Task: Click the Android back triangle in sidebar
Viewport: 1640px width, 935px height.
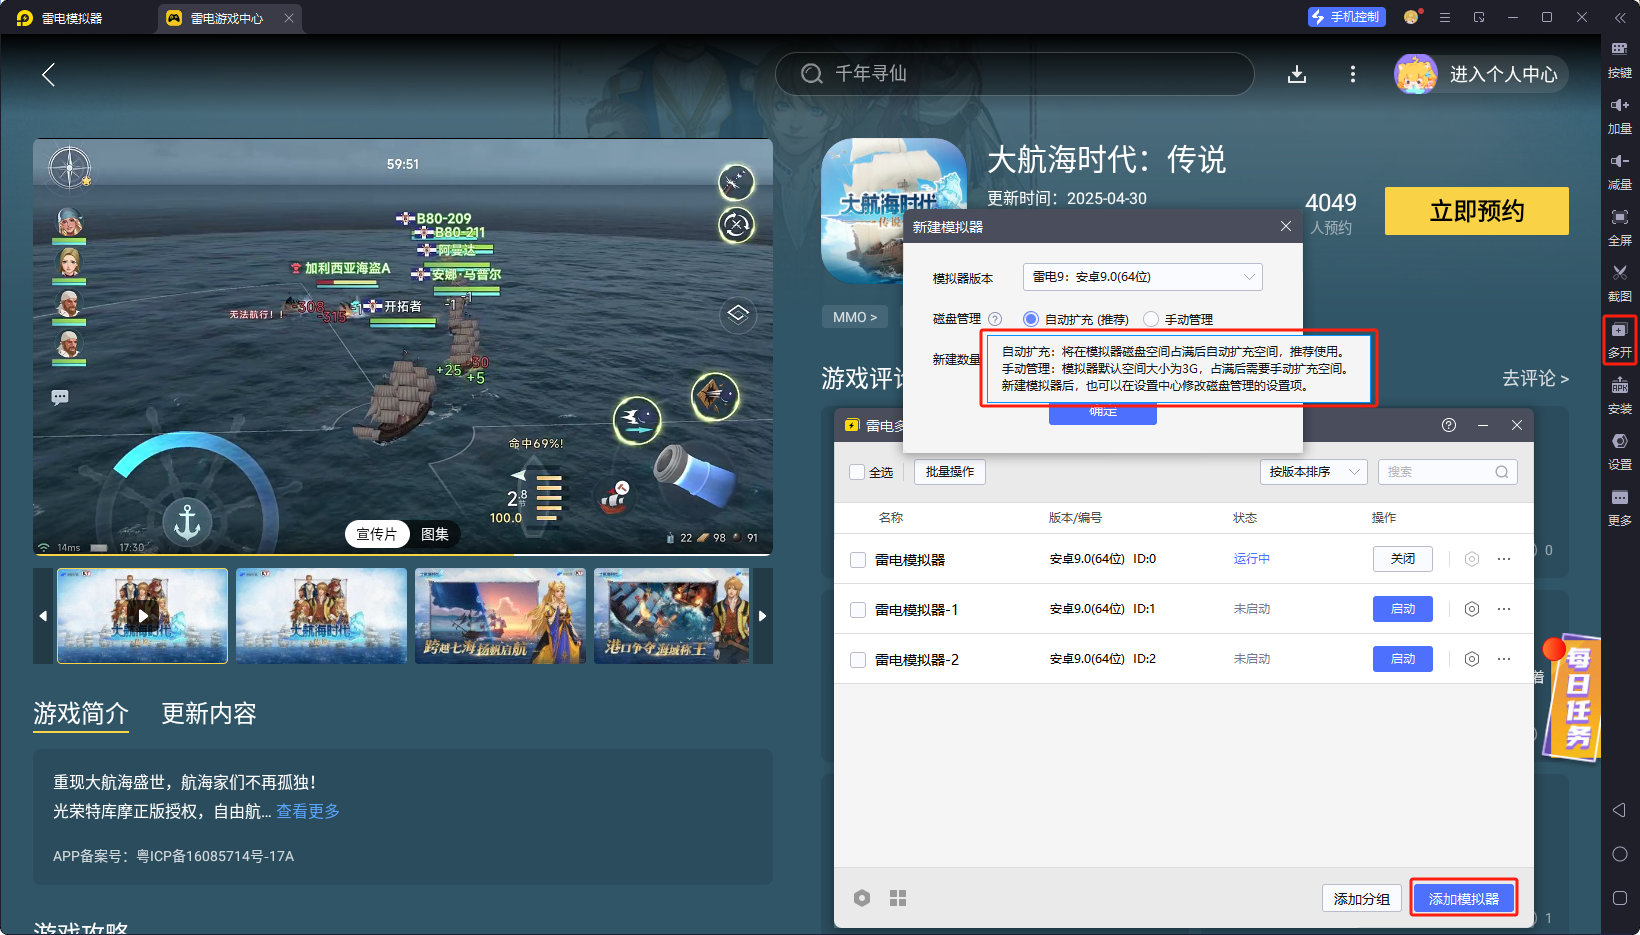Action: (x=1619, y=810)
